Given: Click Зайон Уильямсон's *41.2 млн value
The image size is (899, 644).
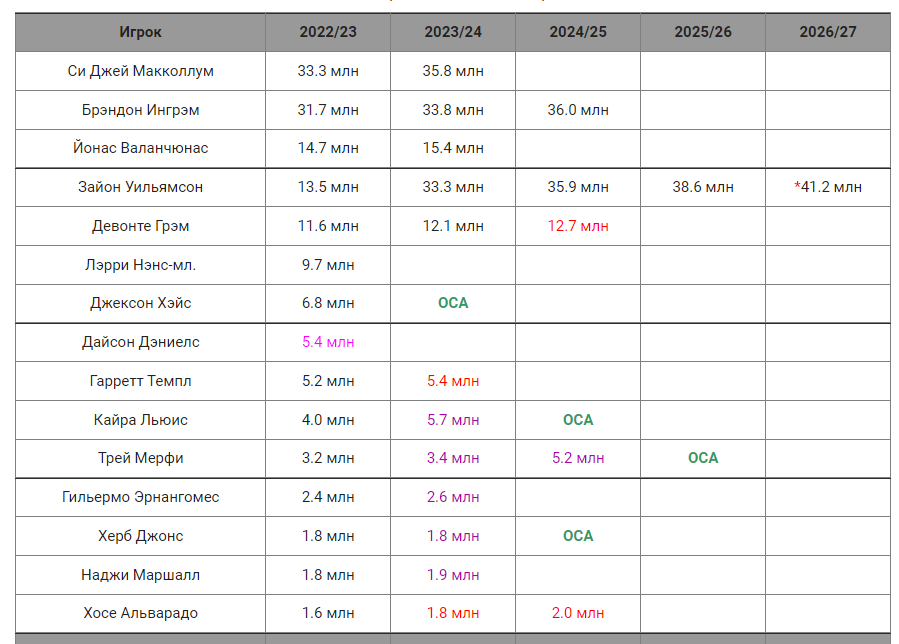Looking at the screenshot, I should pyautogui.click(x=827, y=187).
